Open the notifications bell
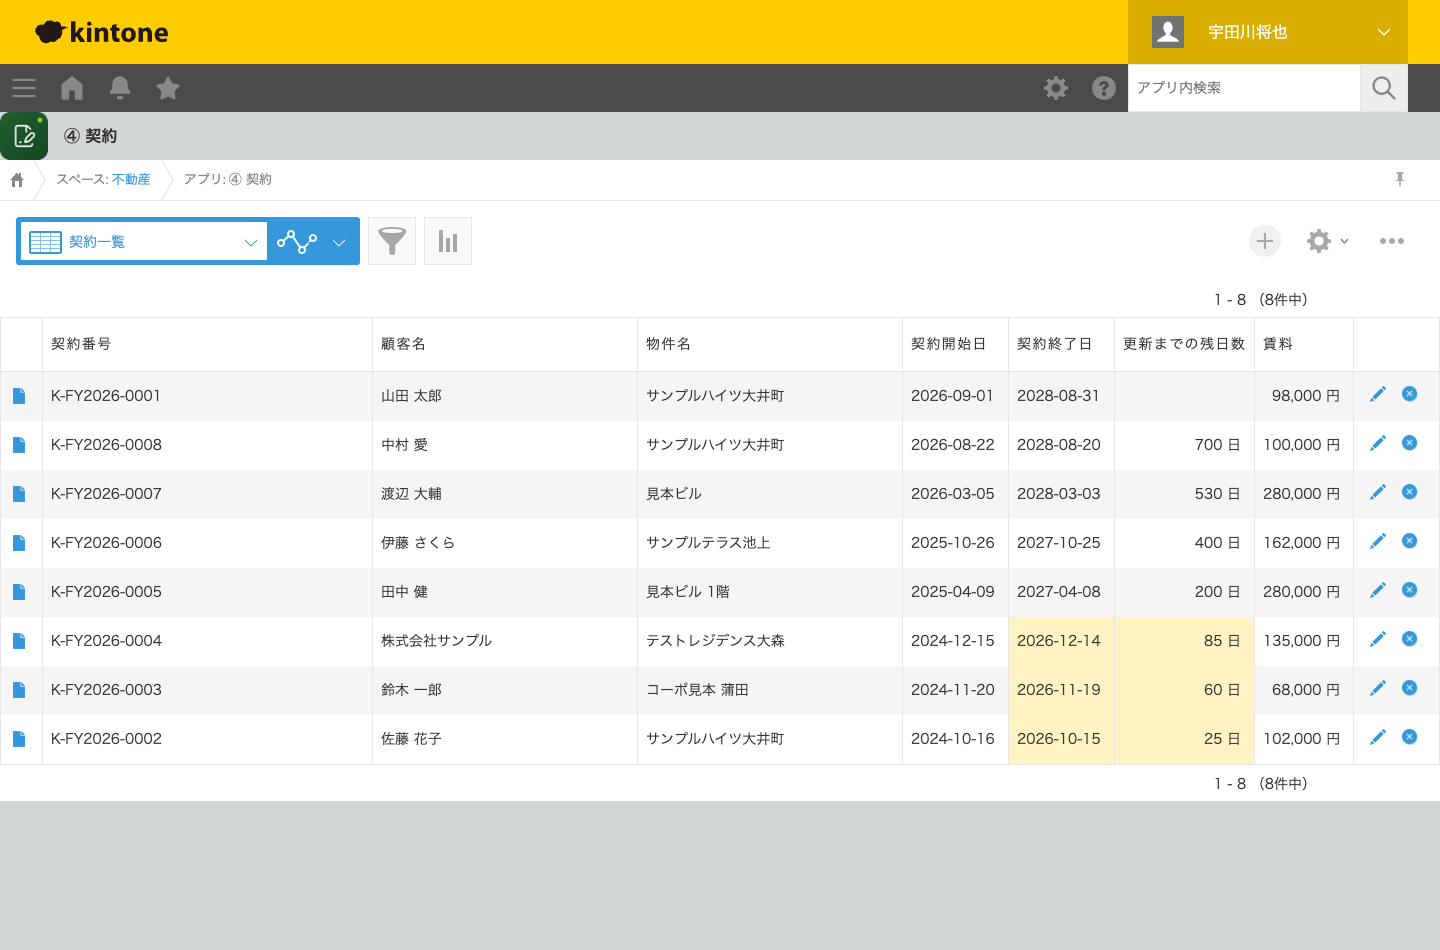The width and height of the screenshot is (1440, 950). (120, 88)
